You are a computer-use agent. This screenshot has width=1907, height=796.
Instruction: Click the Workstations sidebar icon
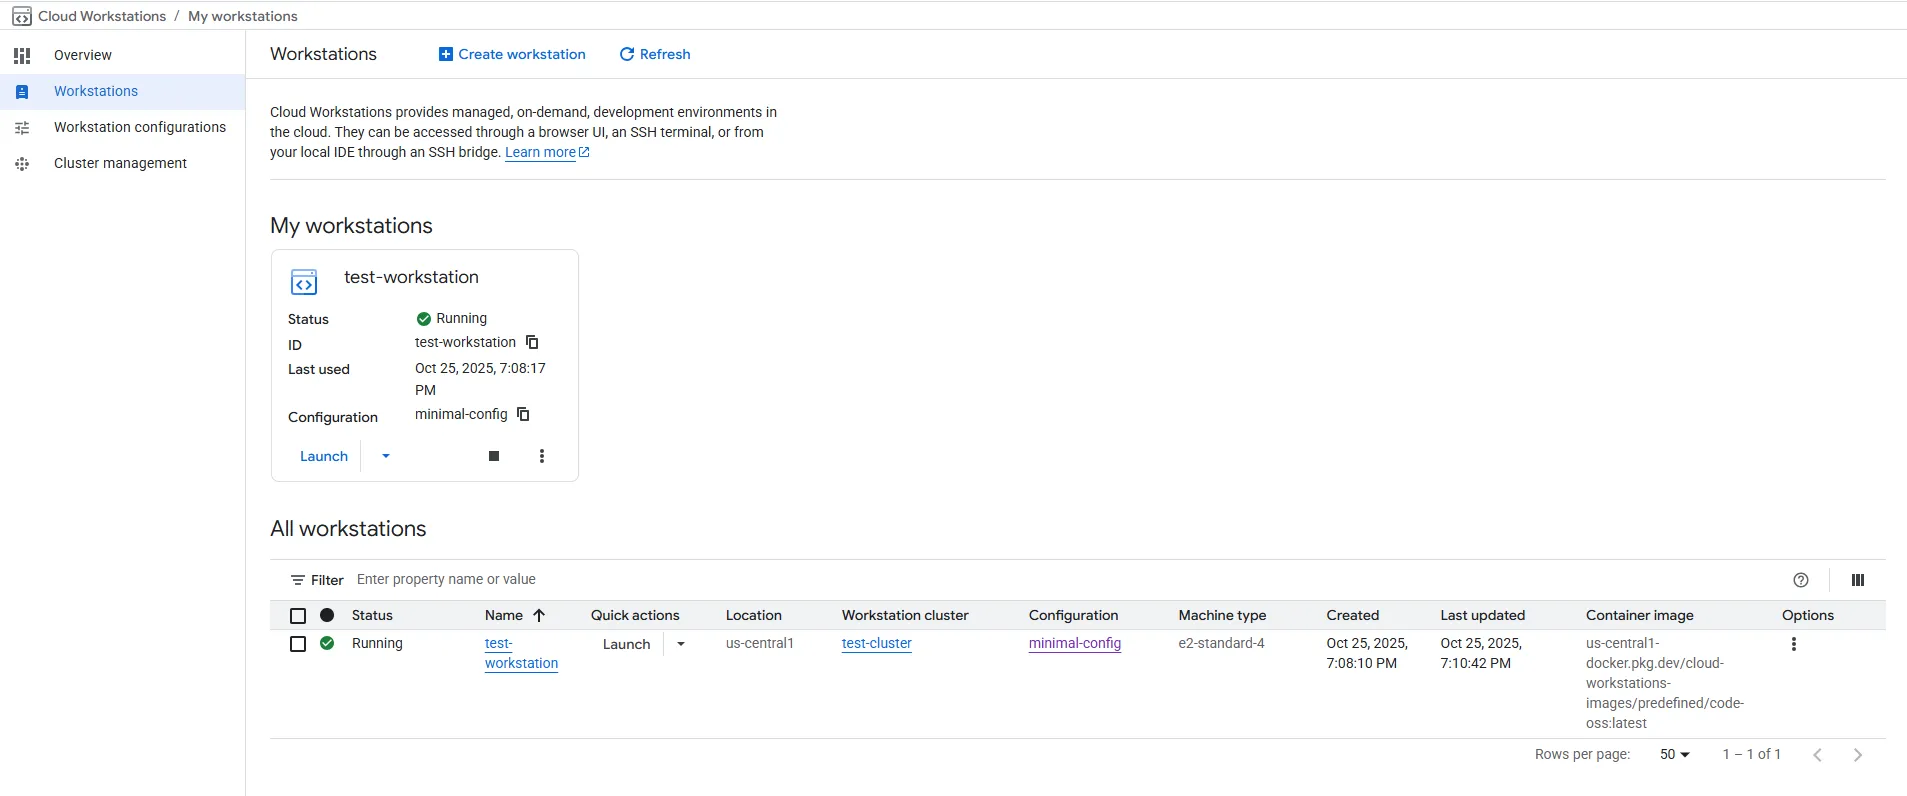tap(22, 92)
